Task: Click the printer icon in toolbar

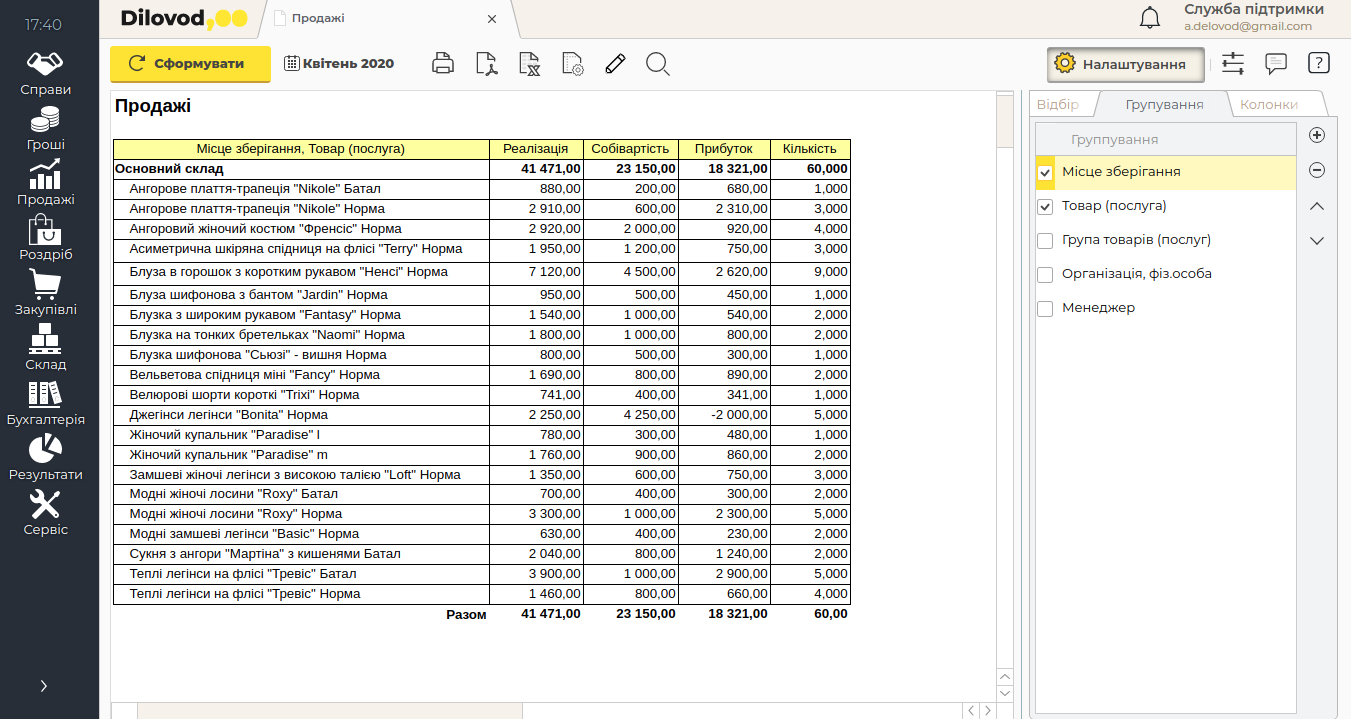Action: [443, 64]
